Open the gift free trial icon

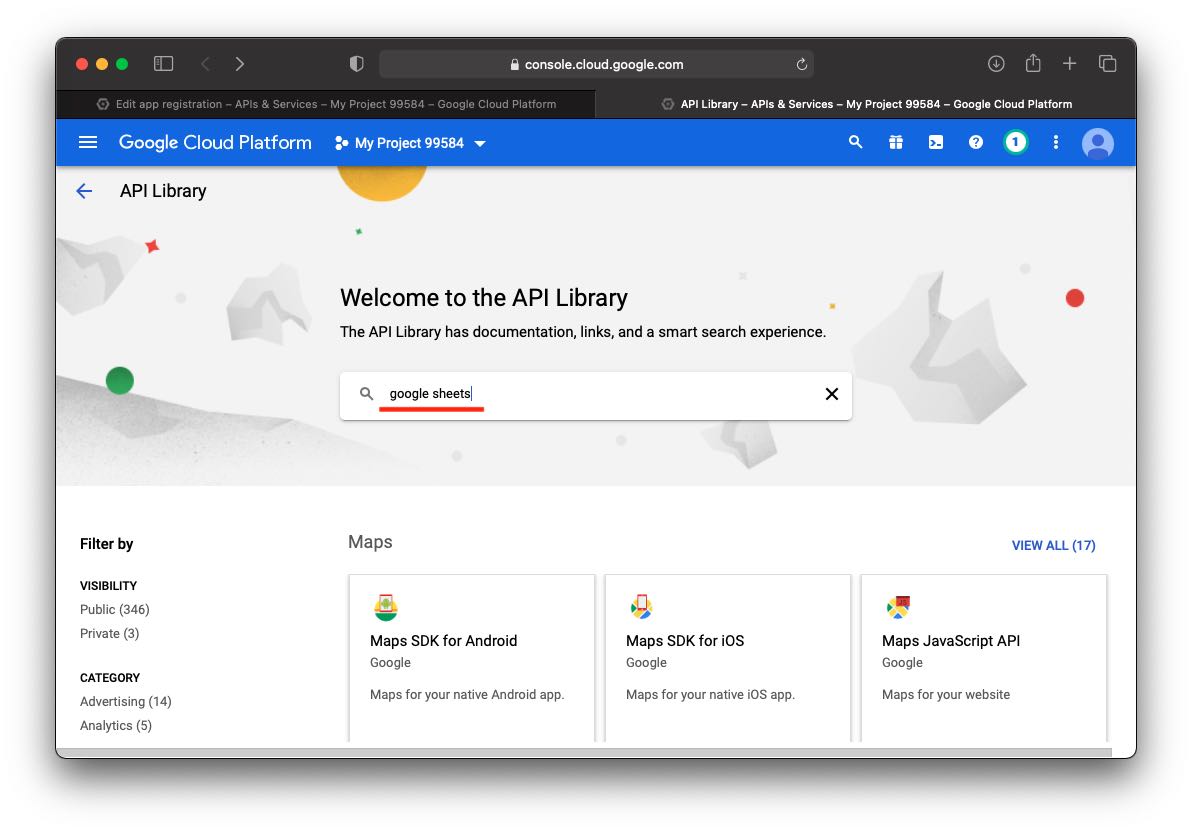pos(896,142)
